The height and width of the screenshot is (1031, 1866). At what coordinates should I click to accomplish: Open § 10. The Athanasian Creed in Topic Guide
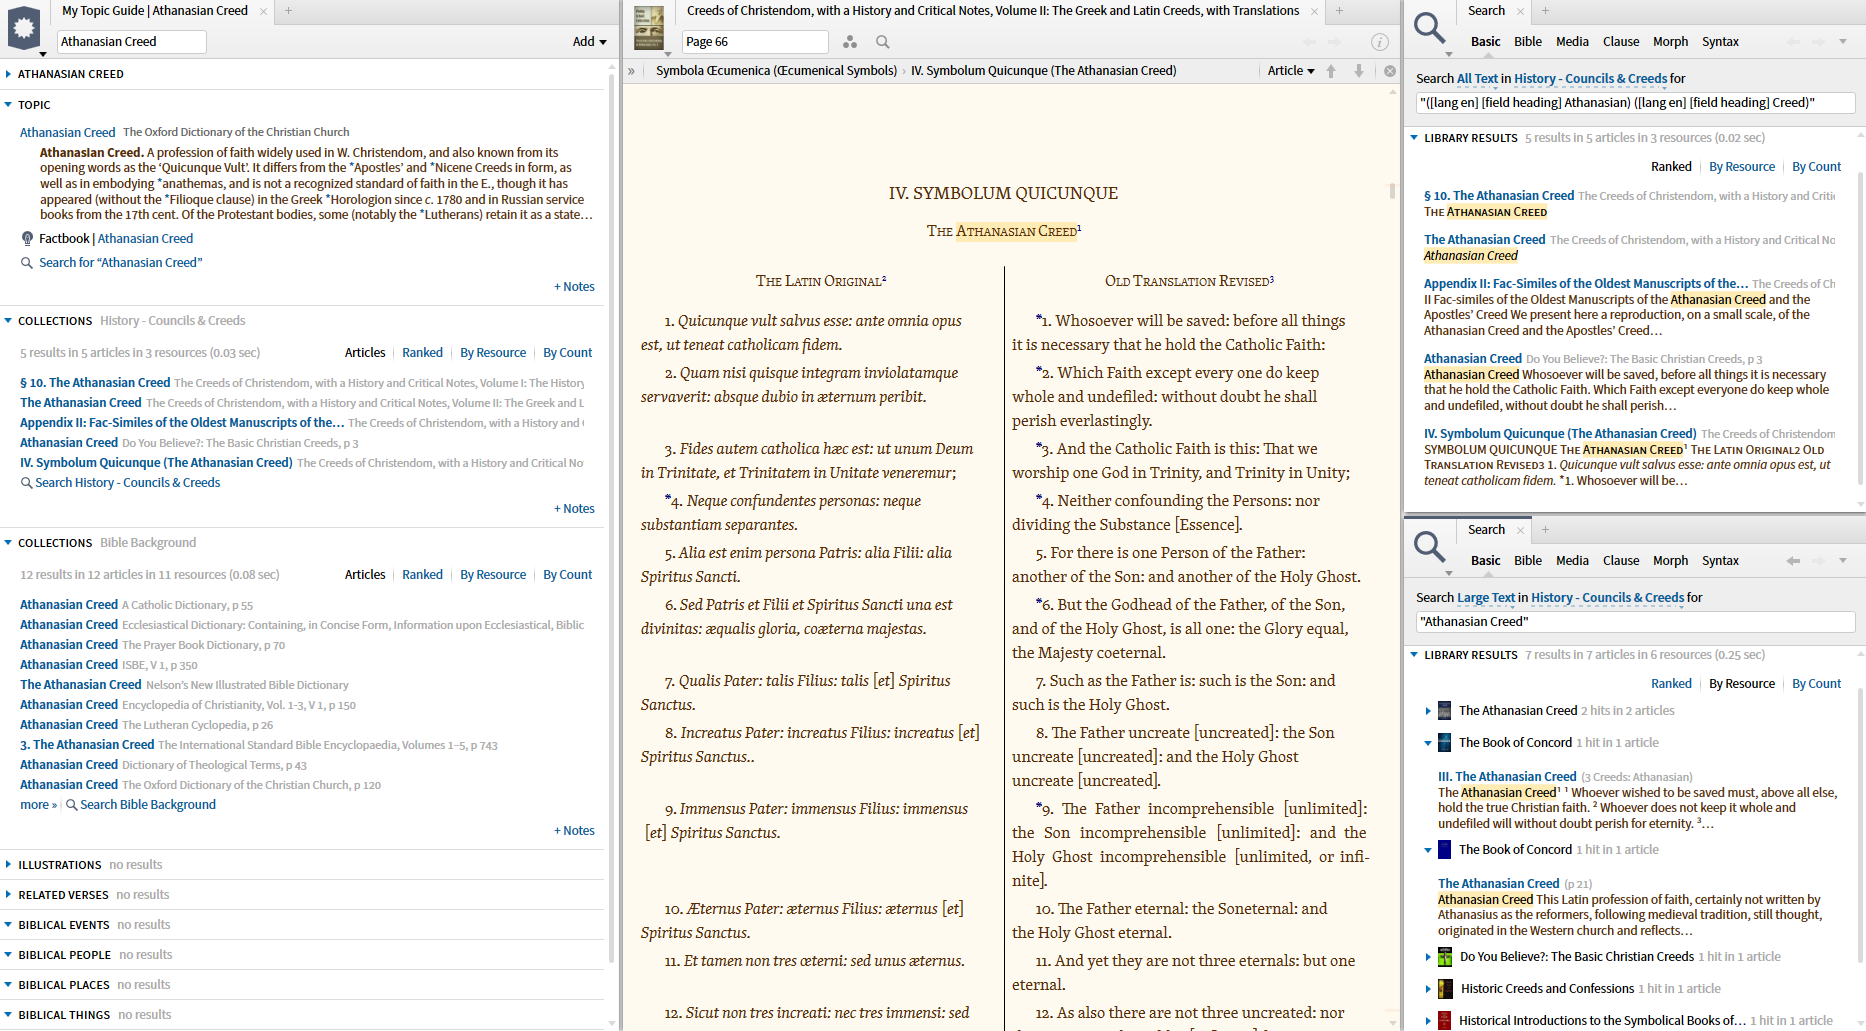[95, 383]
